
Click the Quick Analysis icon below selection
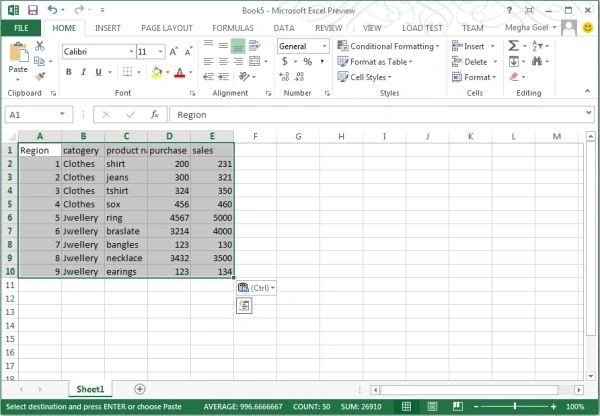(244, 305)
